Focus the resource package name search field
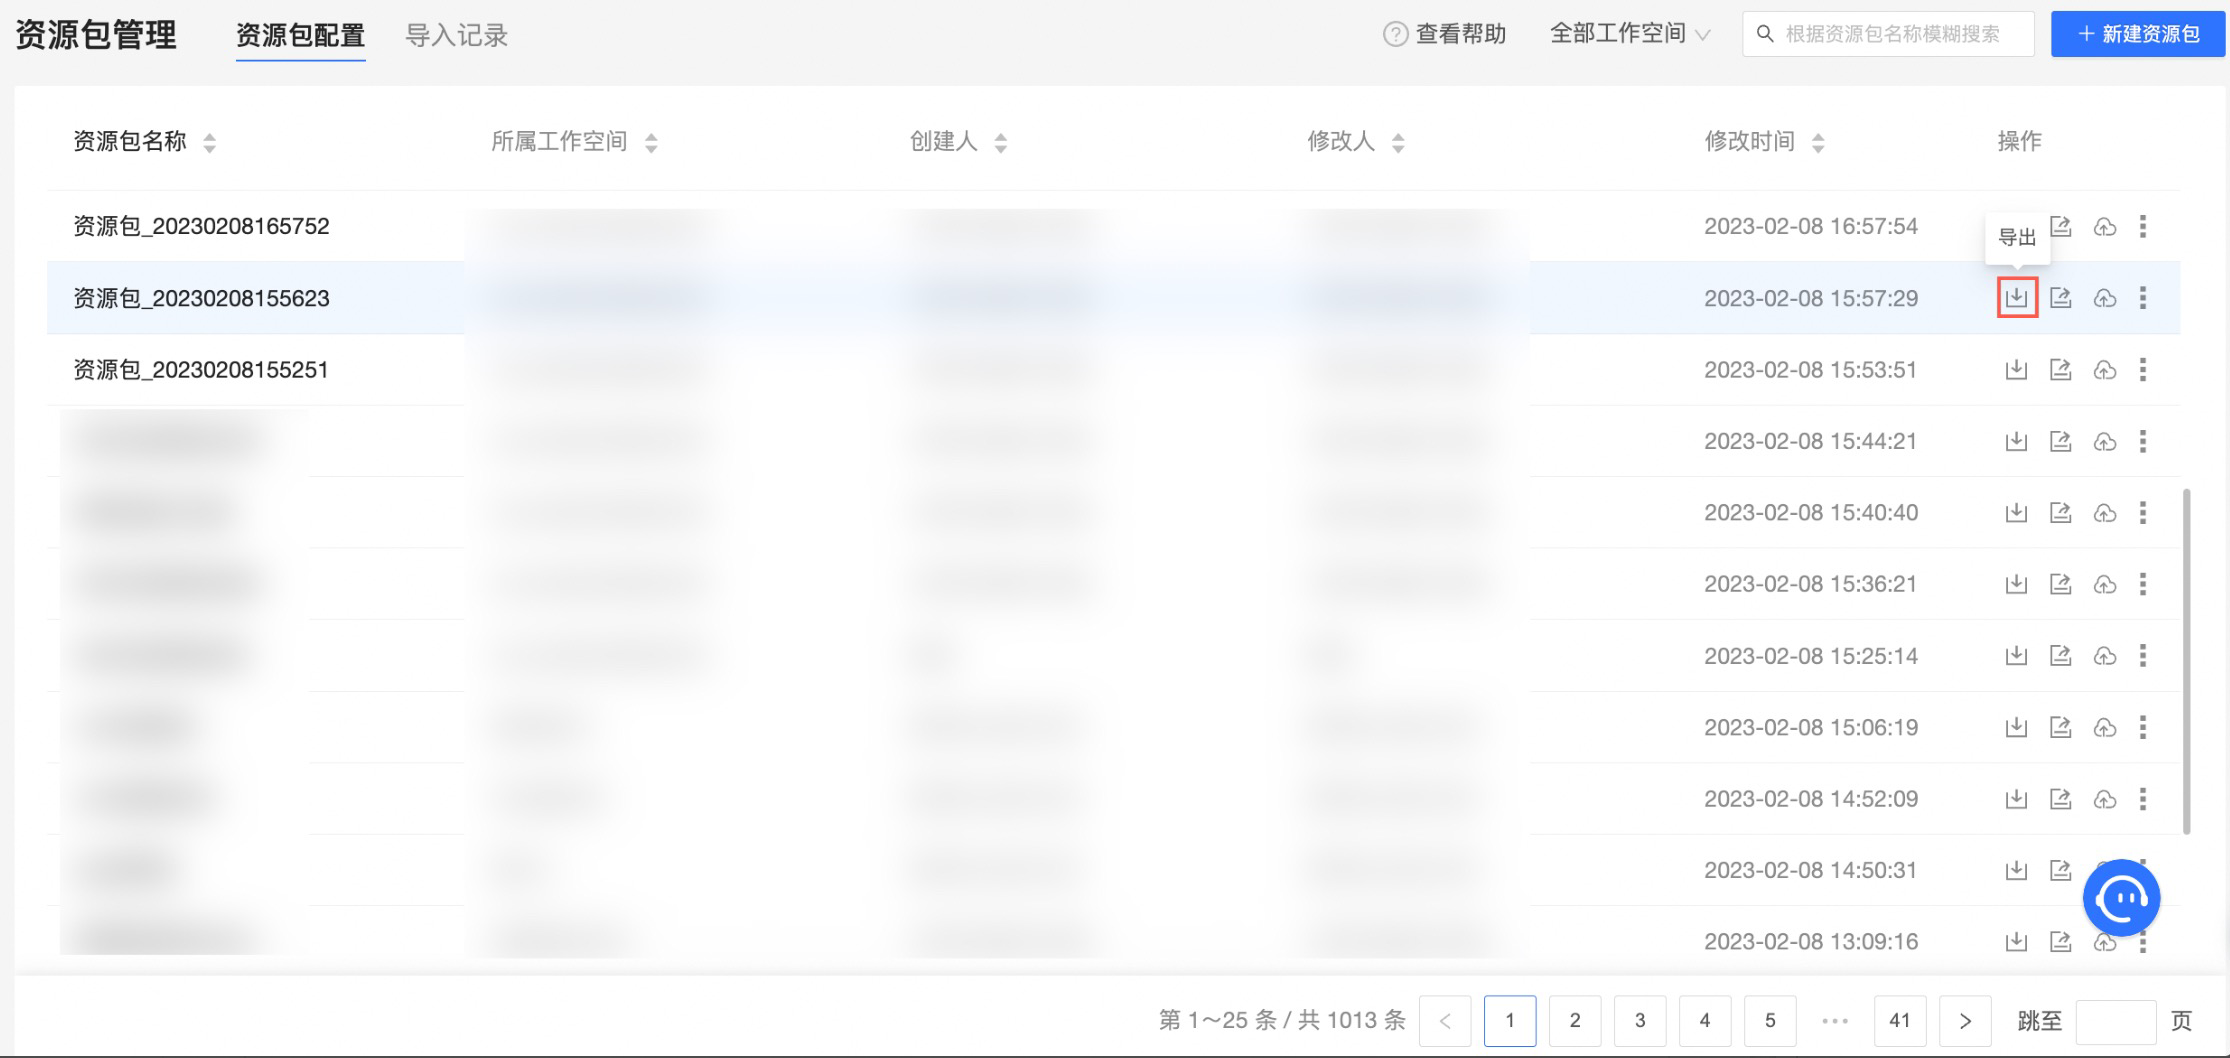Screen dimensions: 2230x1058 click(1888, 34)
